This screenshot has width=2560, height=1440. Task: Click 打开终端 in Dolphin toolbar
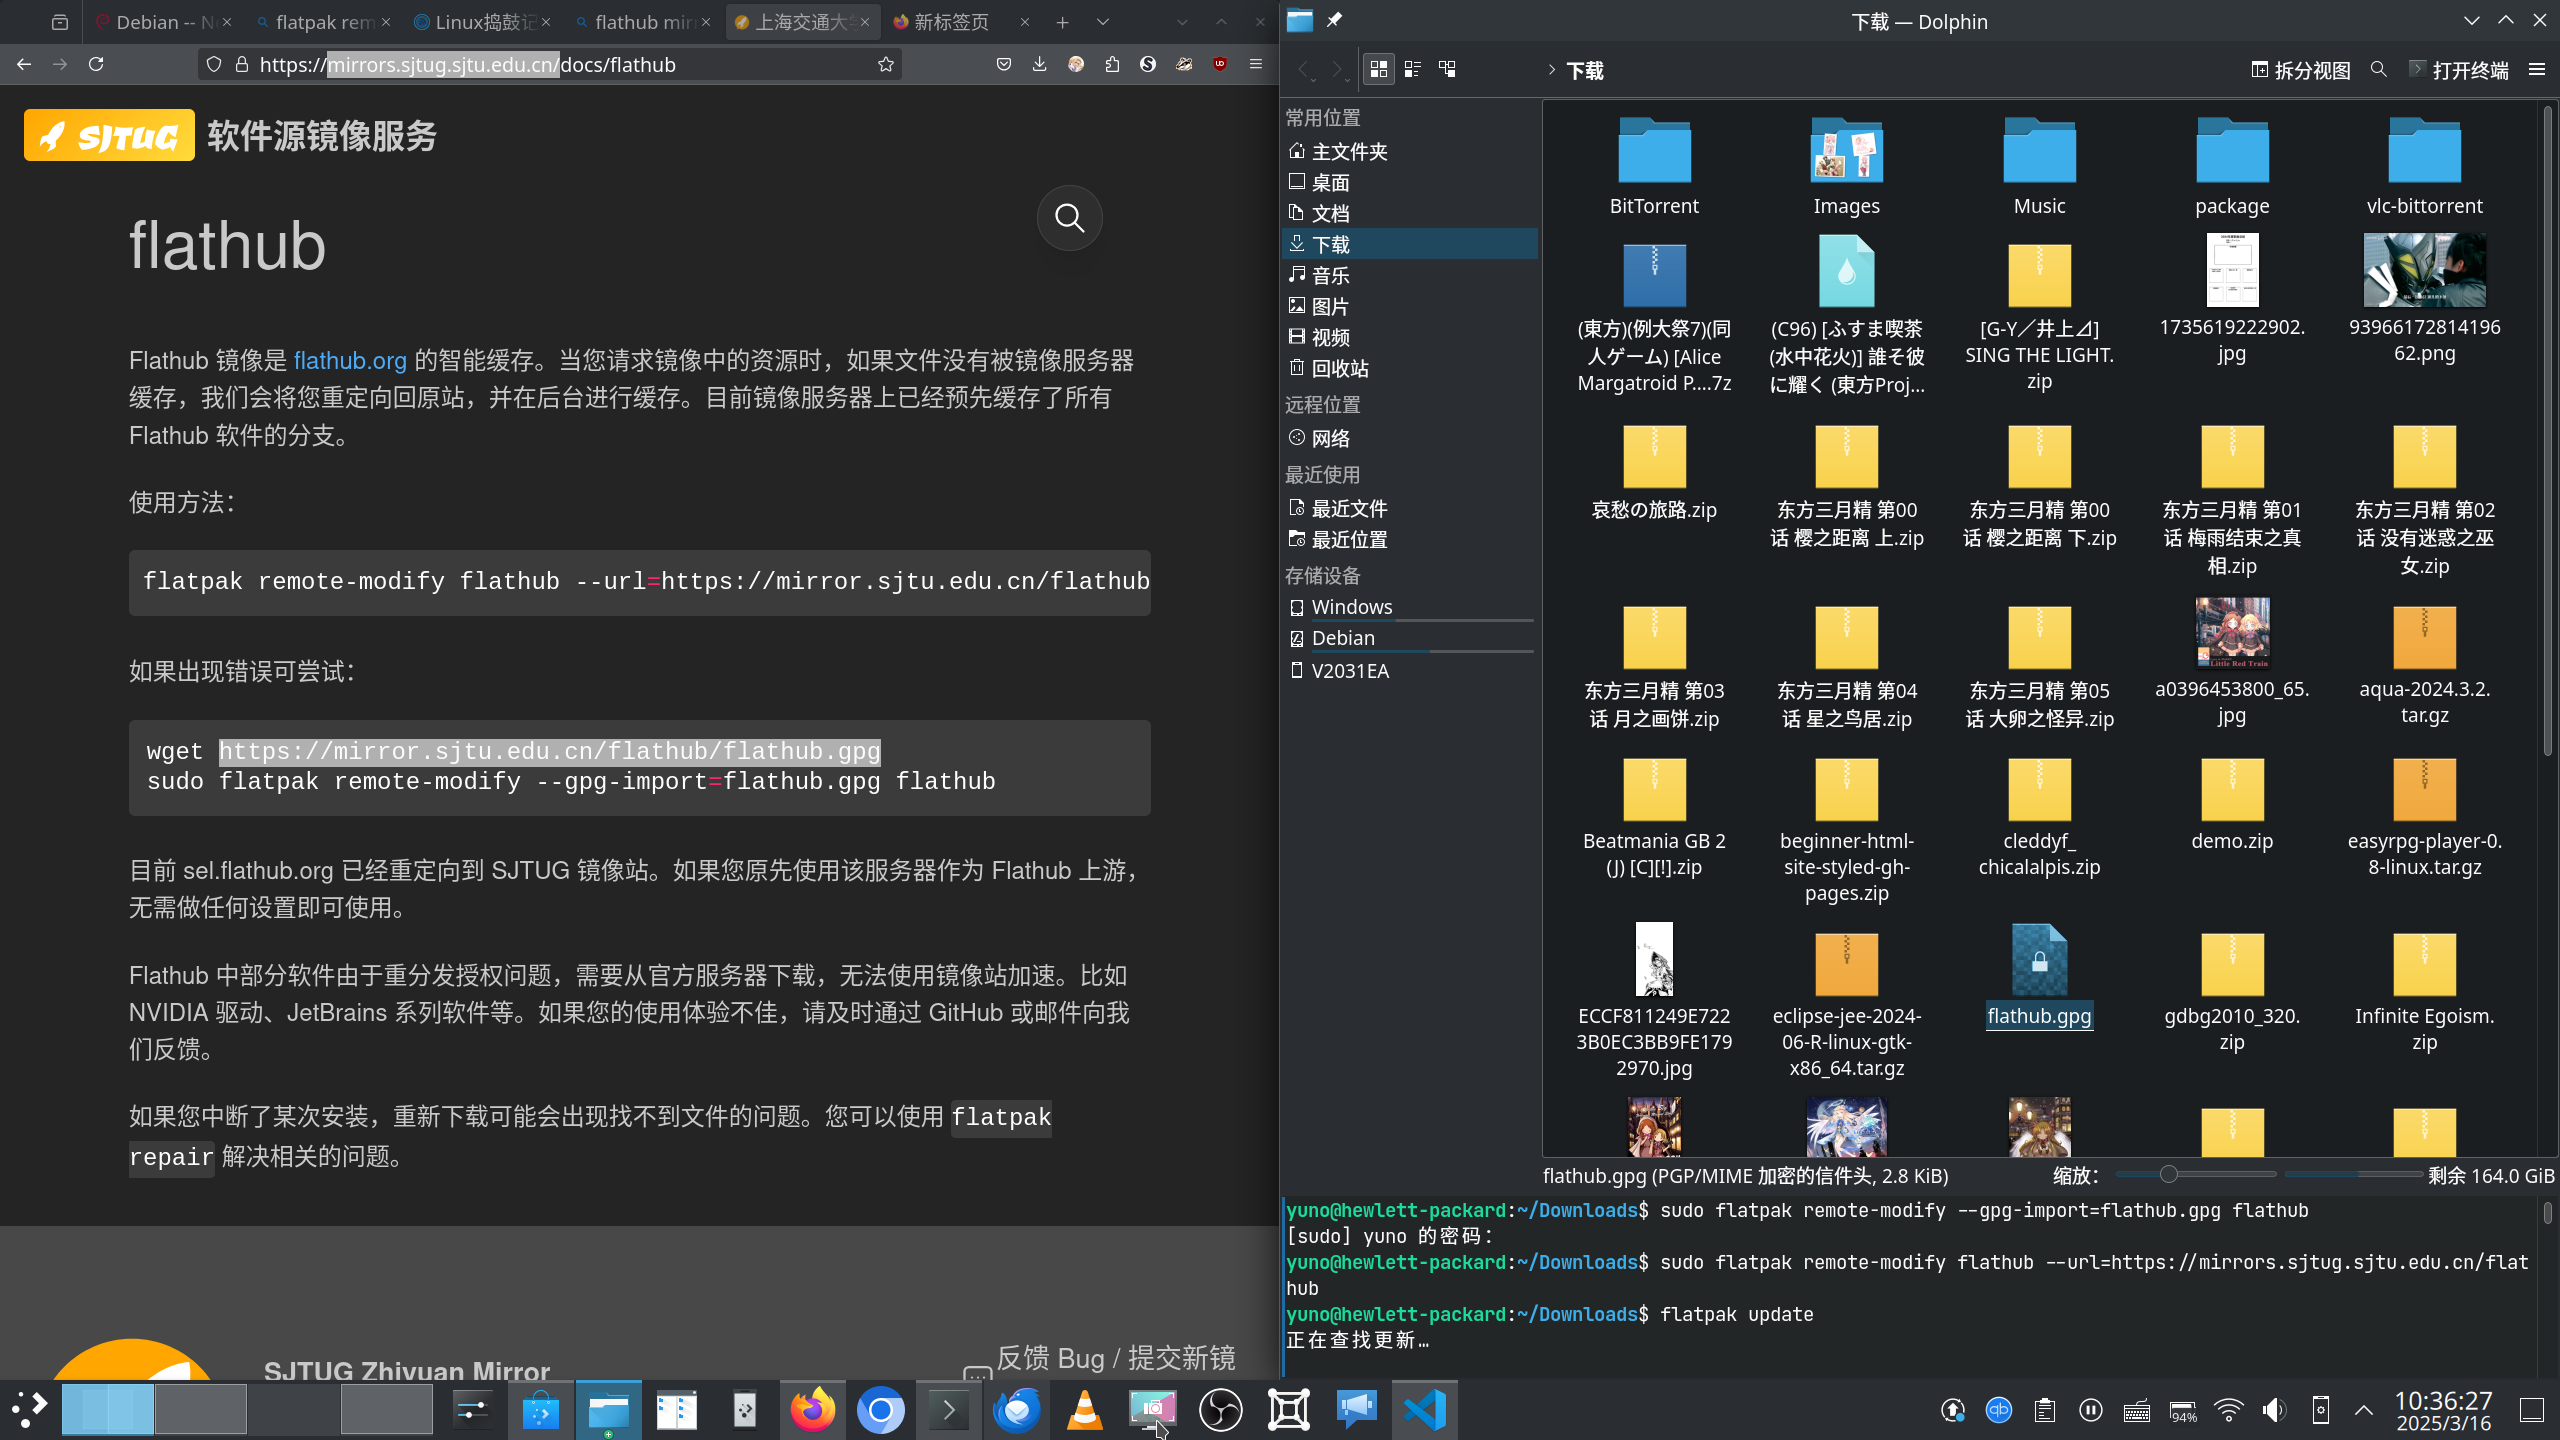coord(2459,70)
